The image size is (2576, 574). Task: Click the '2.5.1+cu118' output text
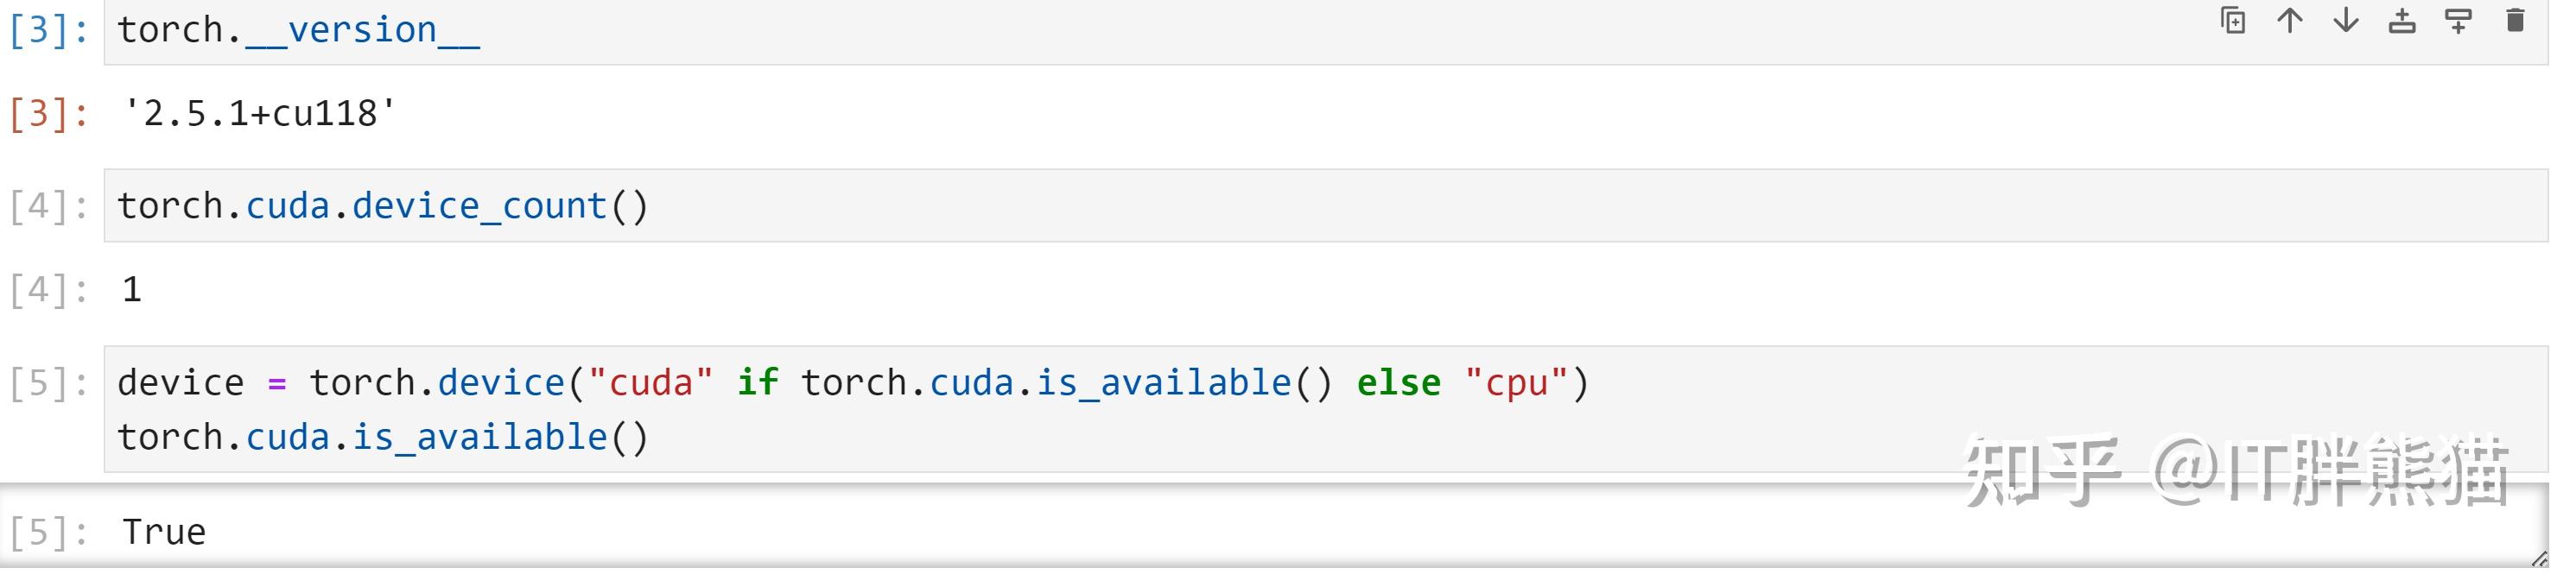click(x=258, y=114)
